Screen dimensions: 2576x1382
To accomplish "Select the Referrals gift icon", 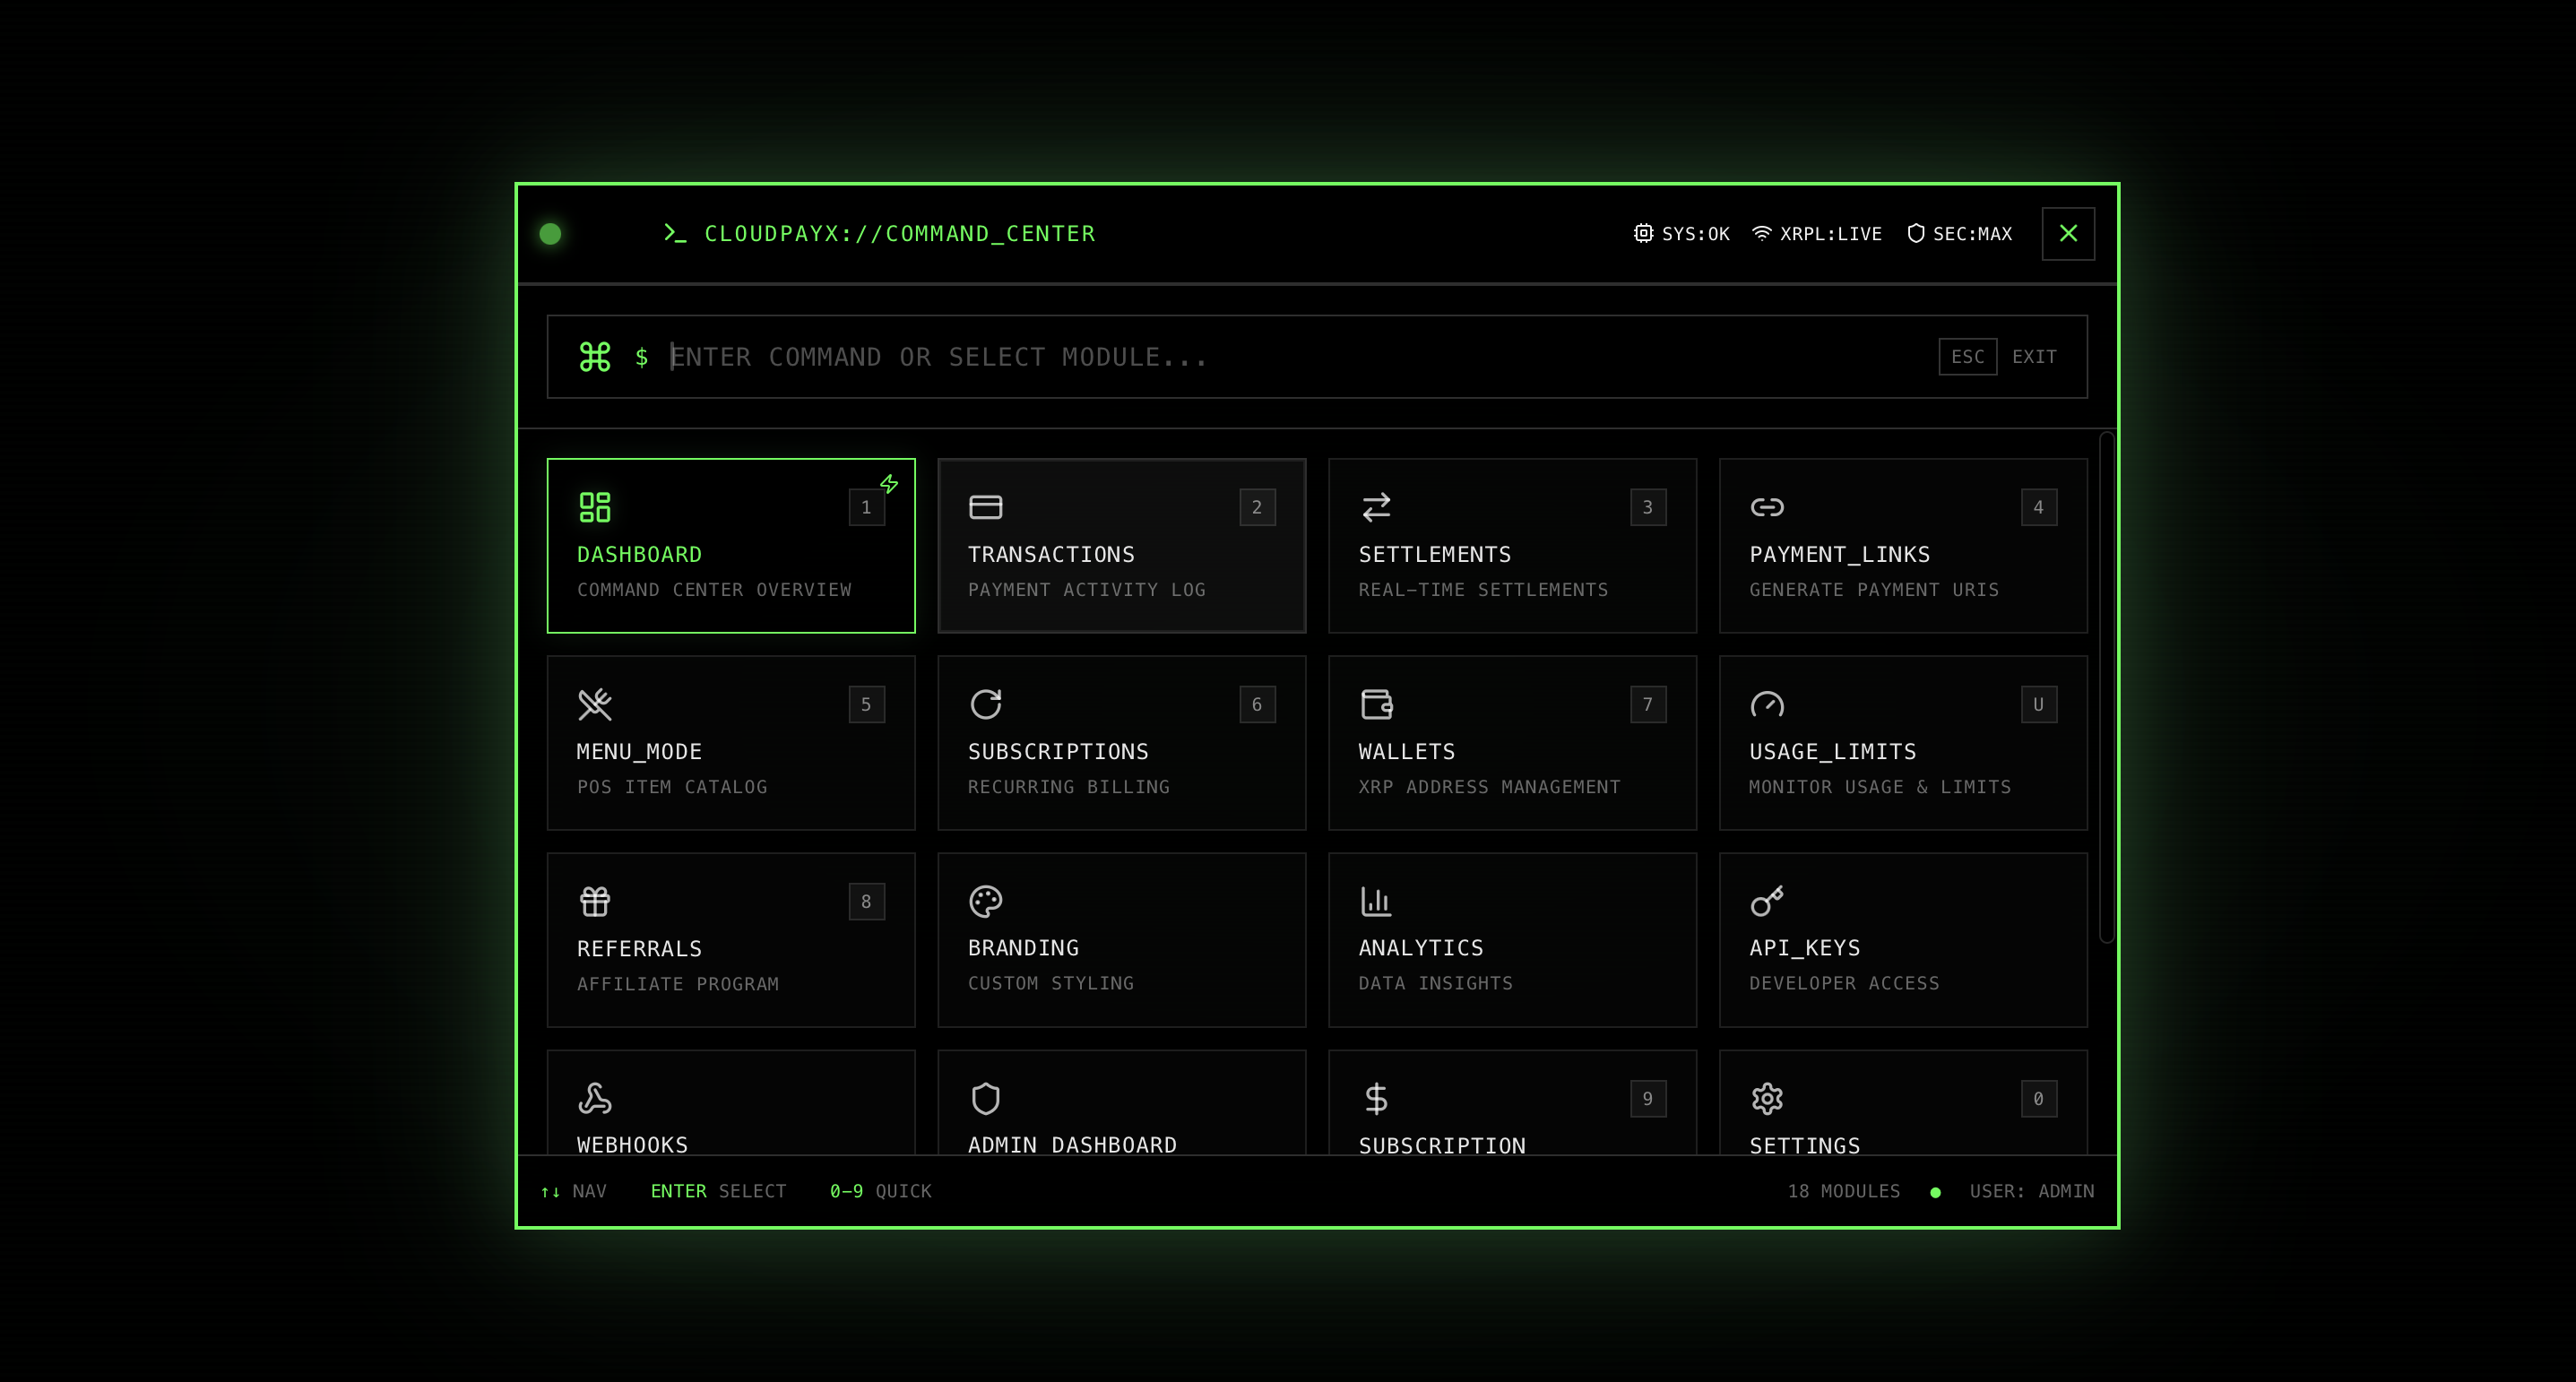I will click(595, 900).
